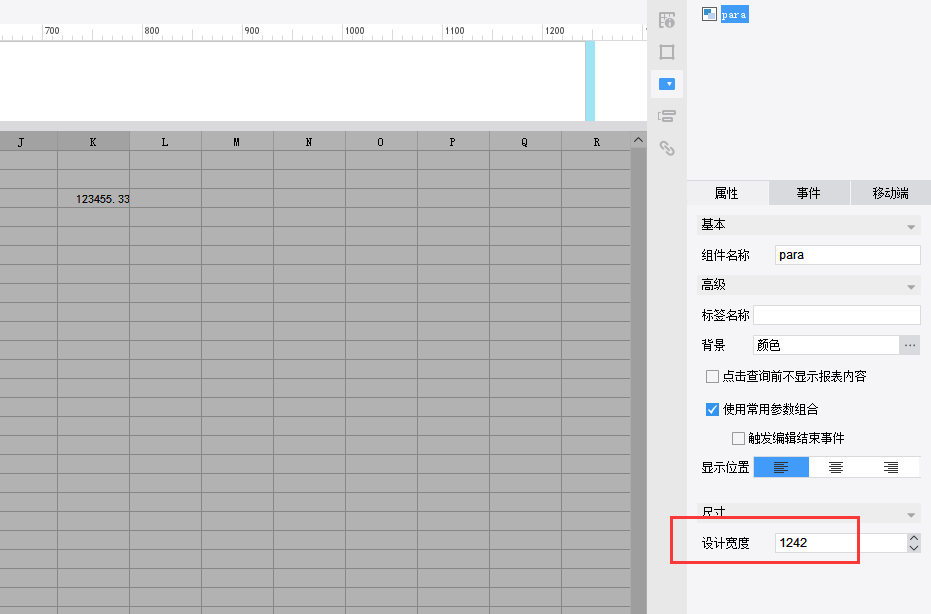Select column header K
This screenshot has width=931, height=614.
pos(93,142)
